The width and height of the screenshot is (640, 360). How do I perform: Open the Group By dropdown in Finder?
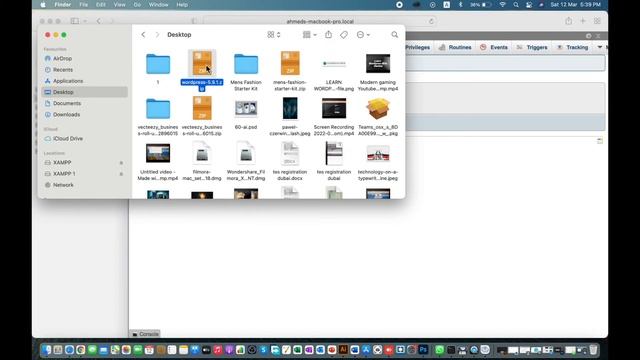pyautogui.click(x=309, y=35)
